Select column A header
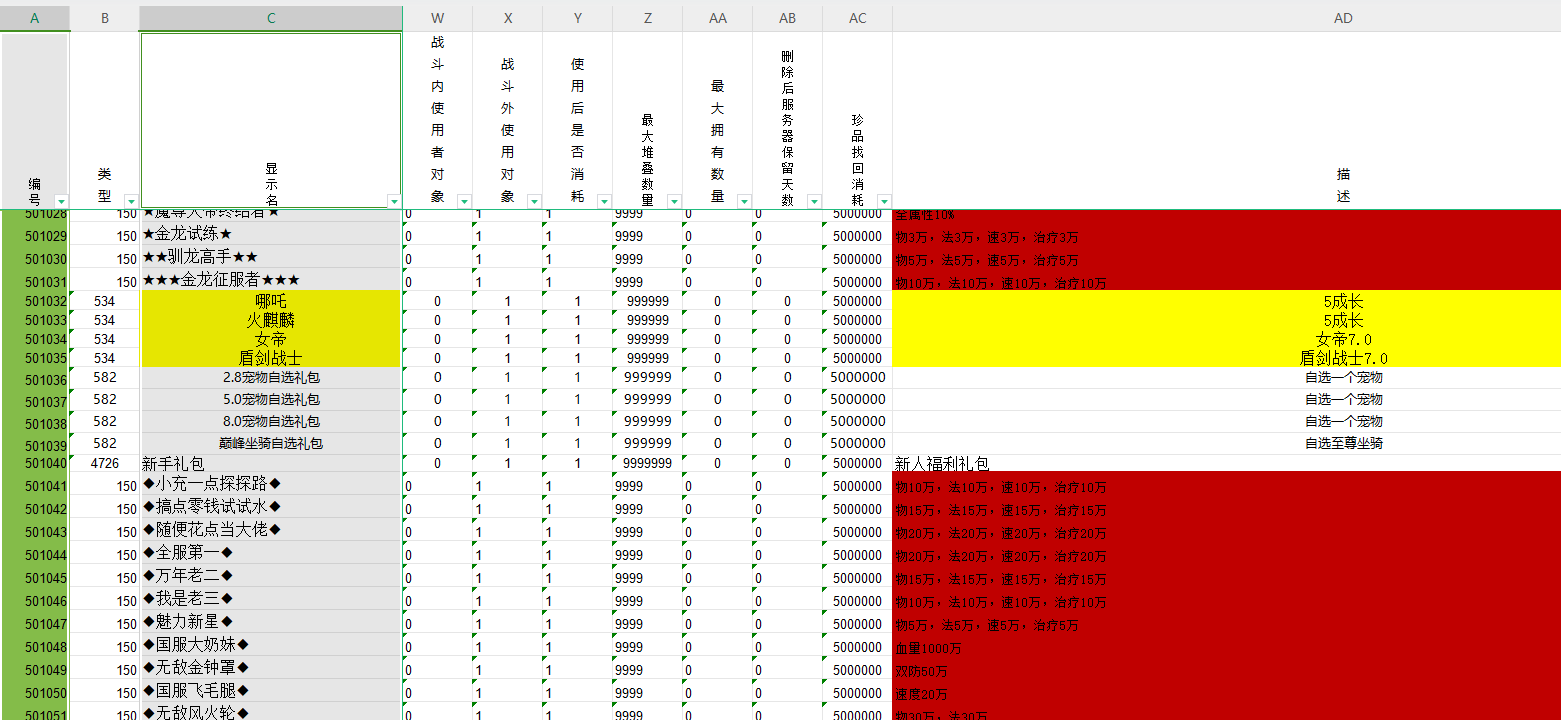1561x720 pixels. coord(35,18)
